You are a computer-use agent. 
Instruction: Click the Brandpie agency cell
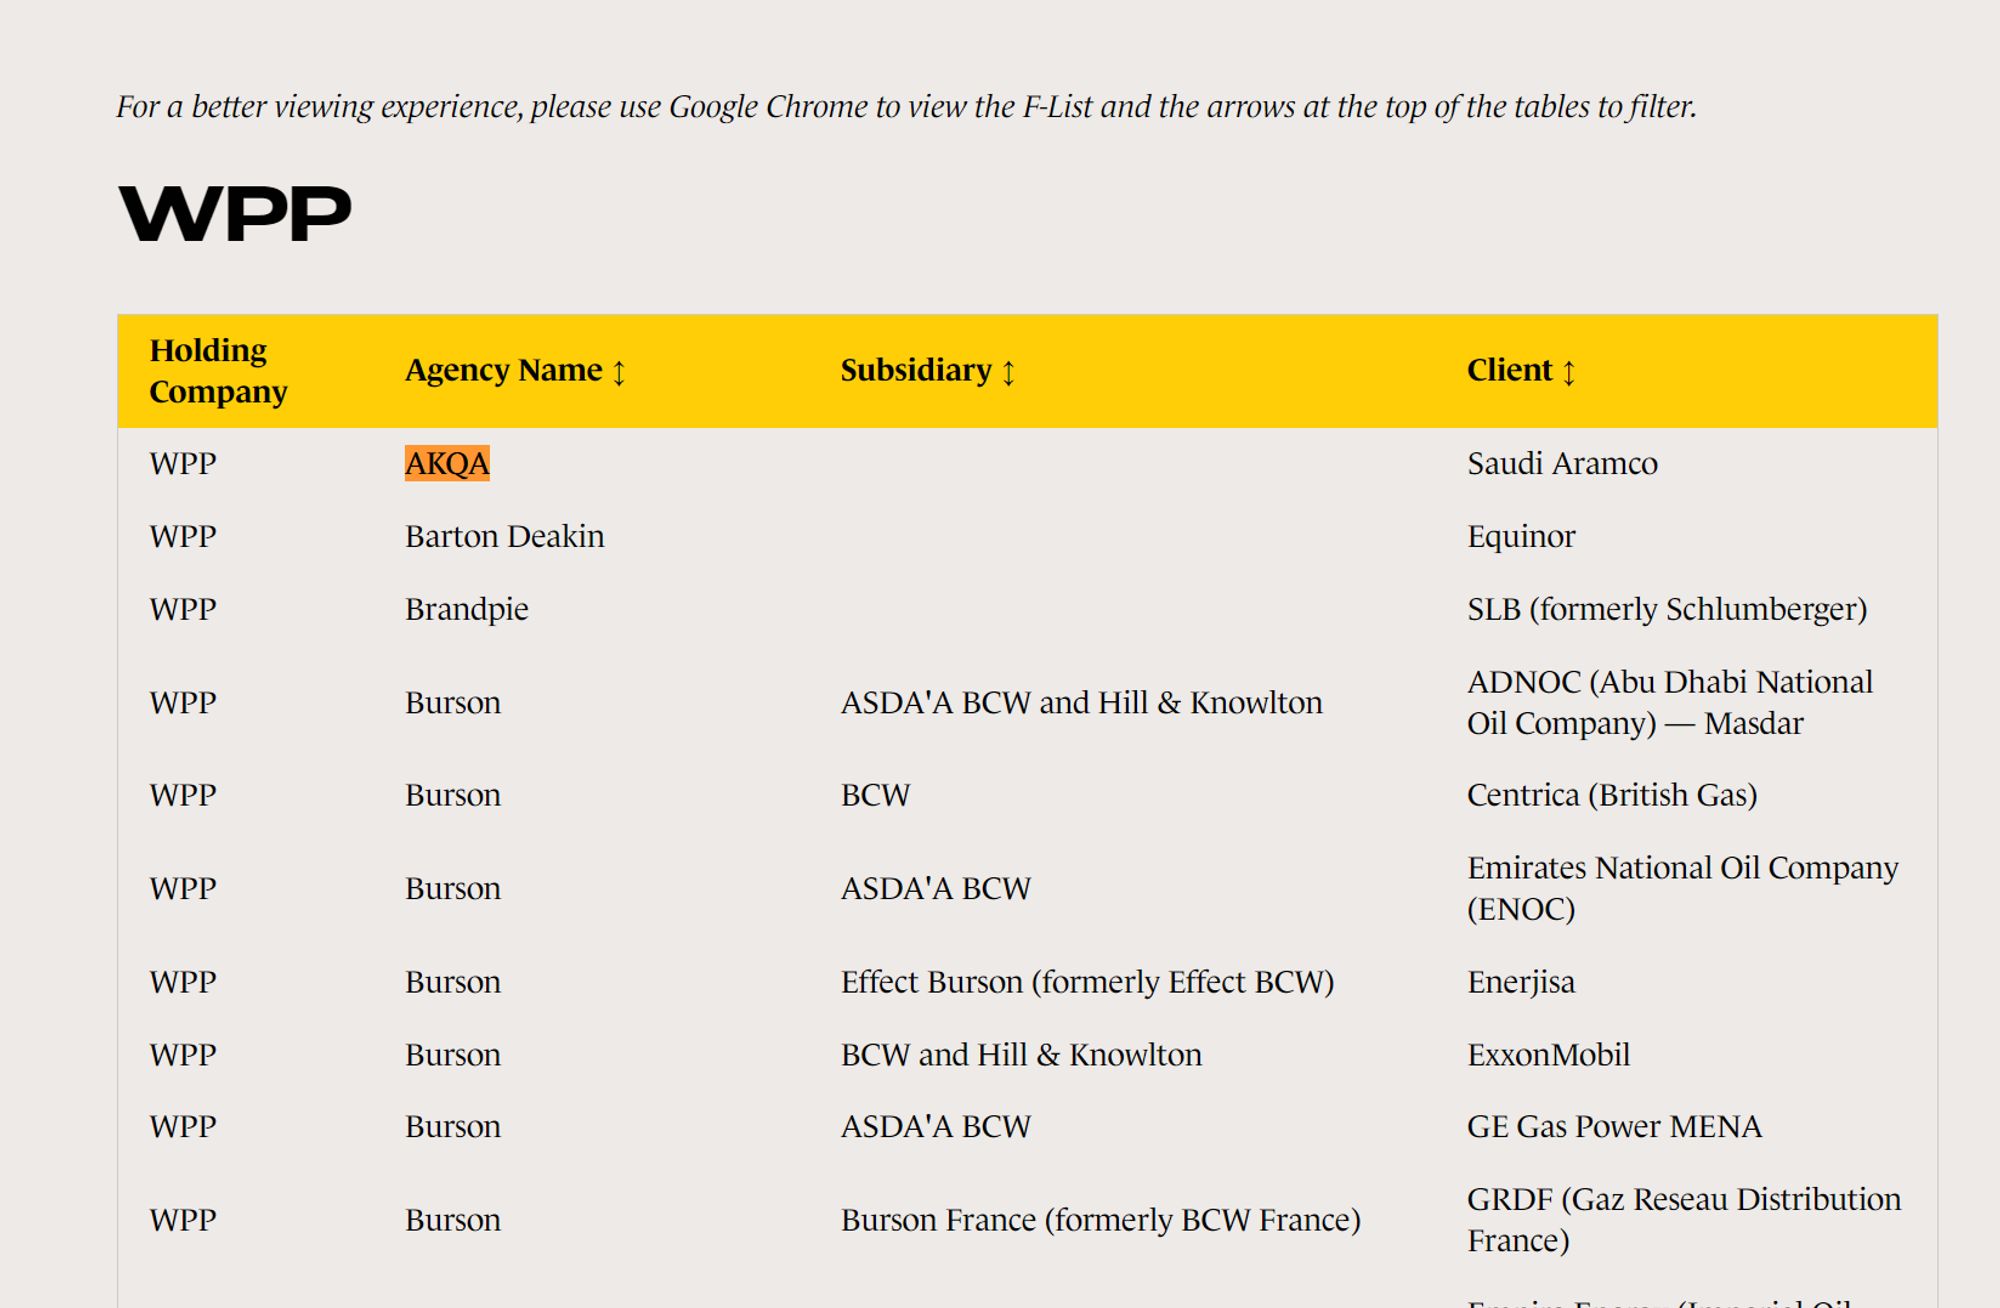(466, 609)
